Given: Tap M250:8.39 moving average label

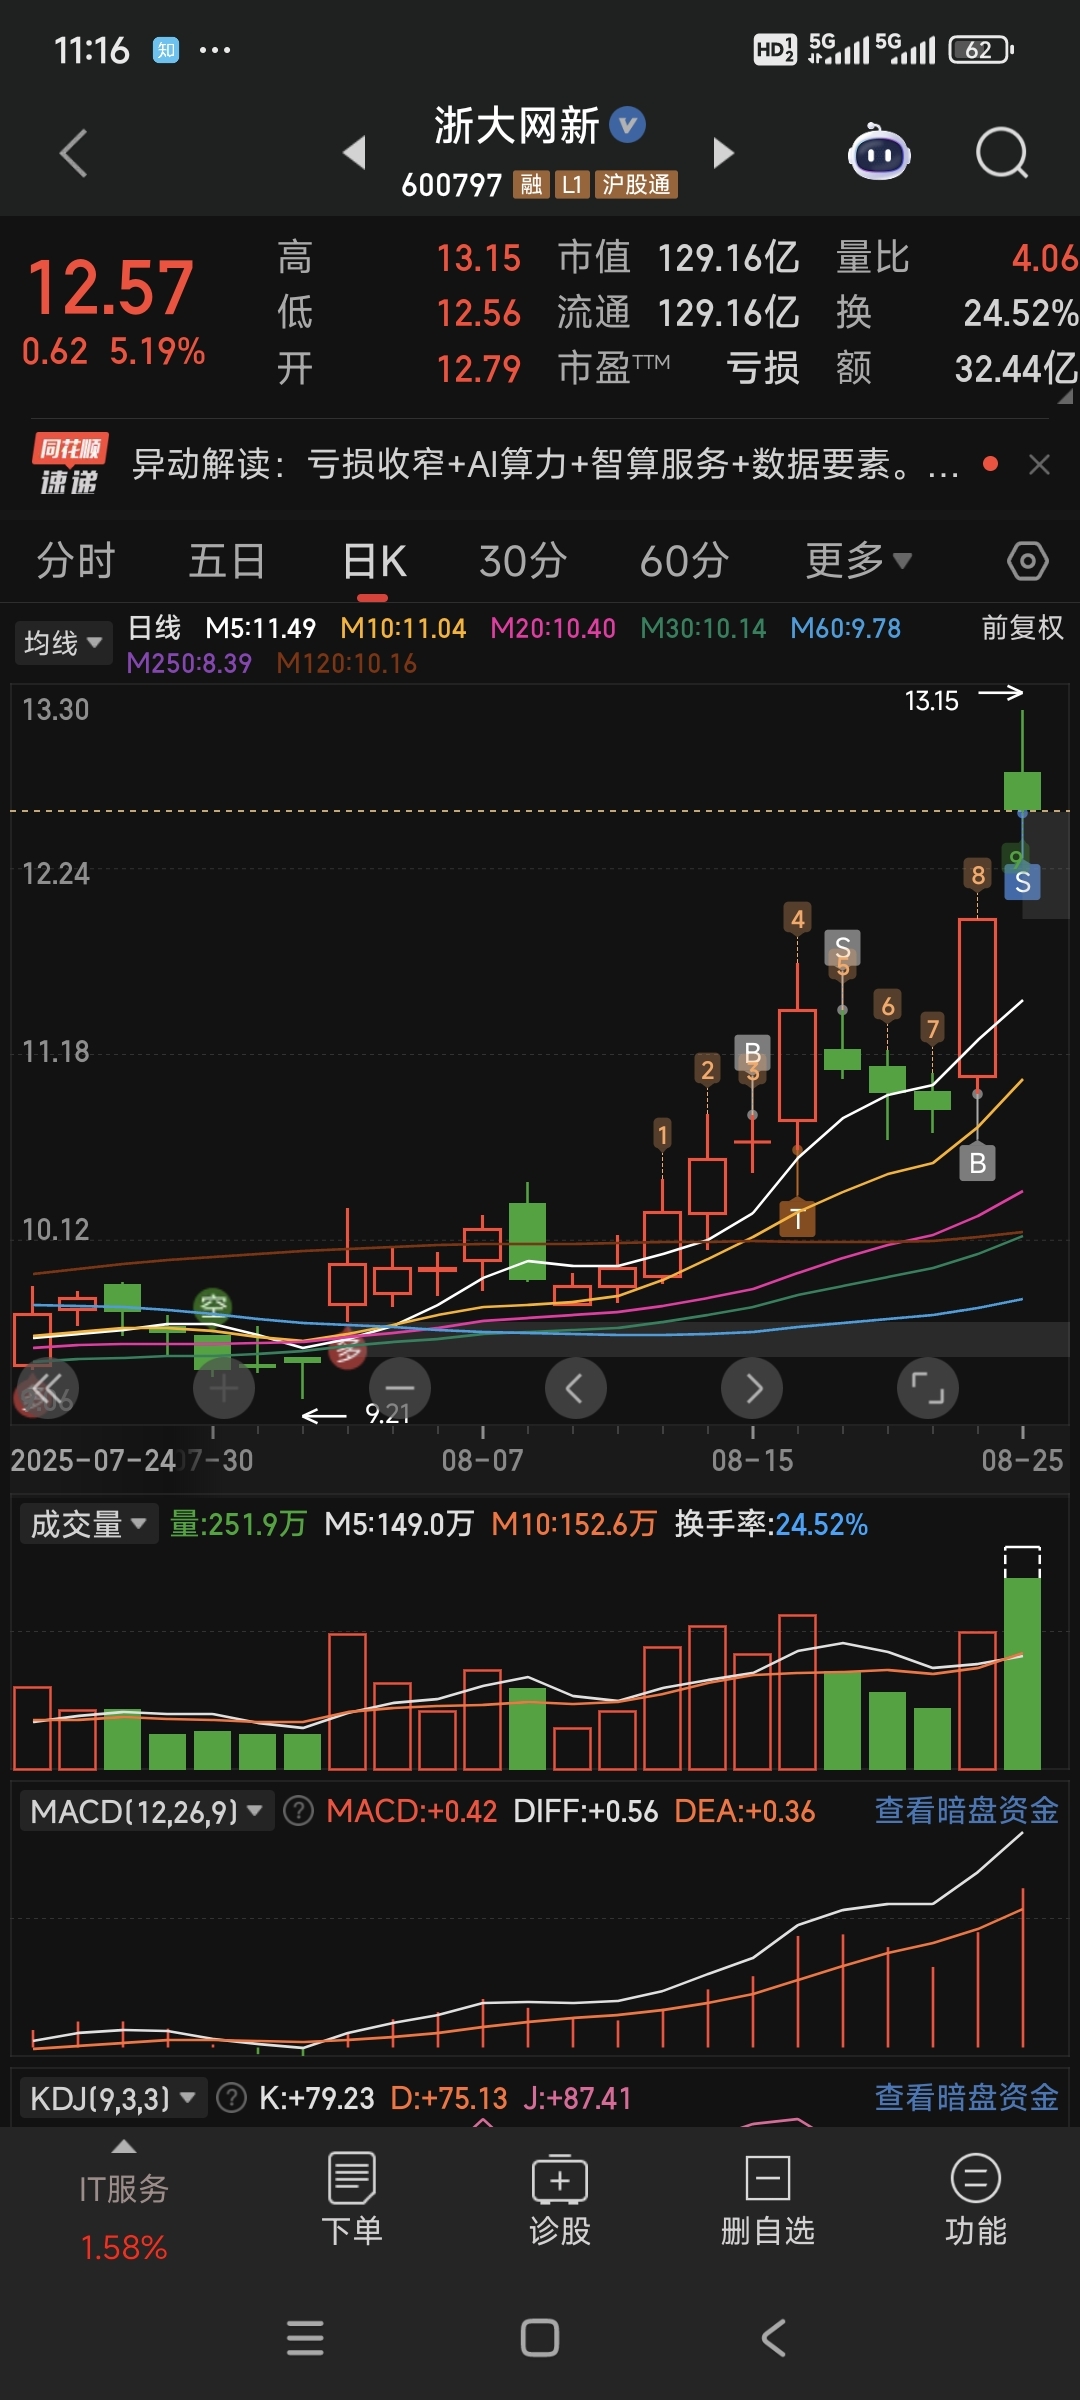Looking at the screenshot, I should coord(189,663).
